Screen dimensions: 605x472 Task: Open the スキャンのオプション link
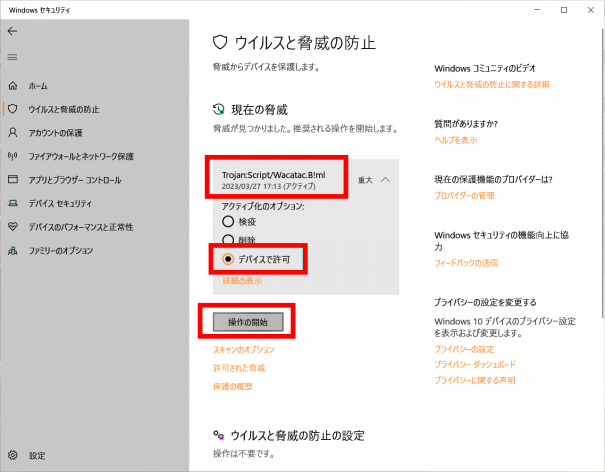click(243, 349)
